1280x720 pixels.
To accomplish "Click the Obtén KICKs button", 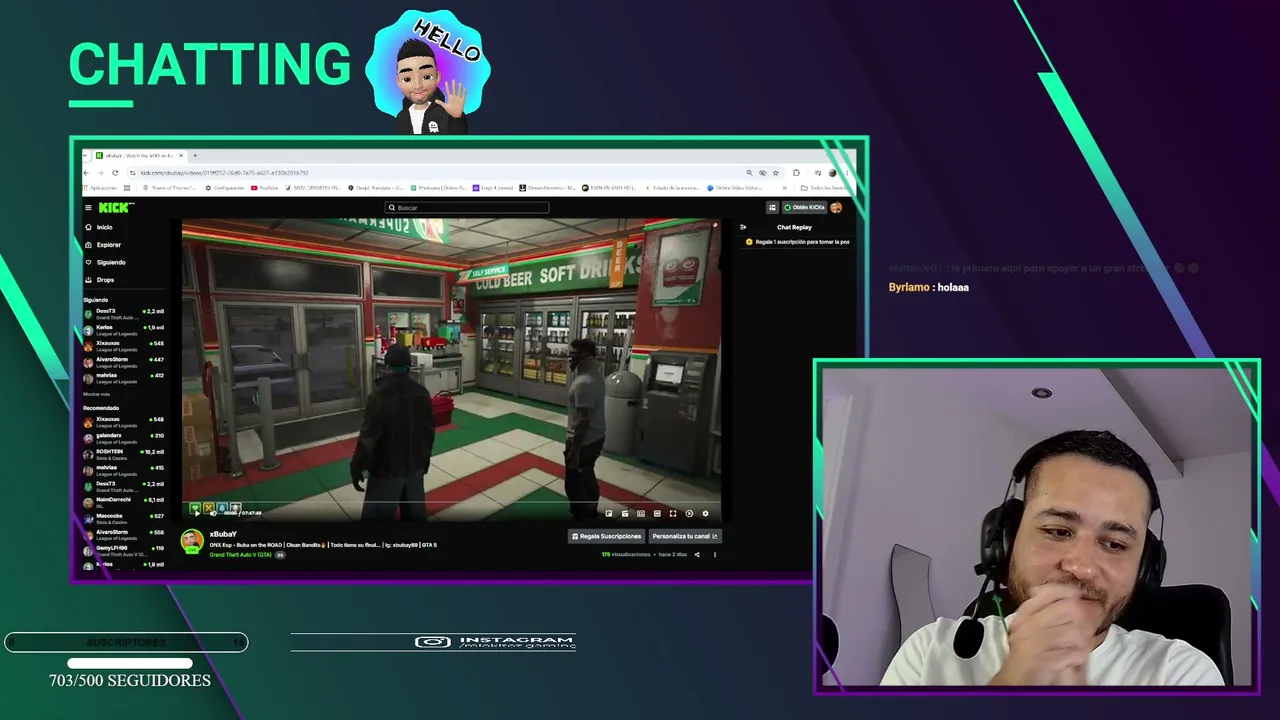I will pyautogui.click(x=804, y=208).
